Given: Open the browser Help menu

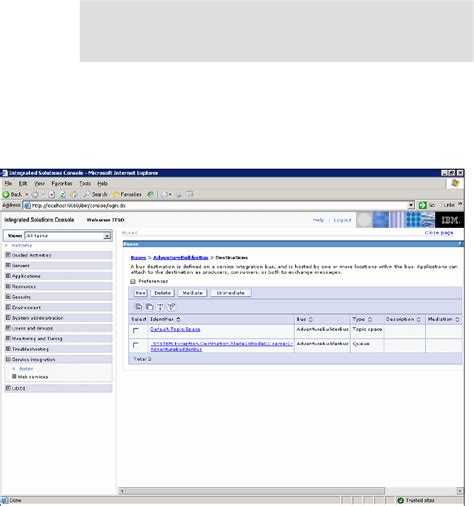Looking at the screenshot, I should click(102, 183).
